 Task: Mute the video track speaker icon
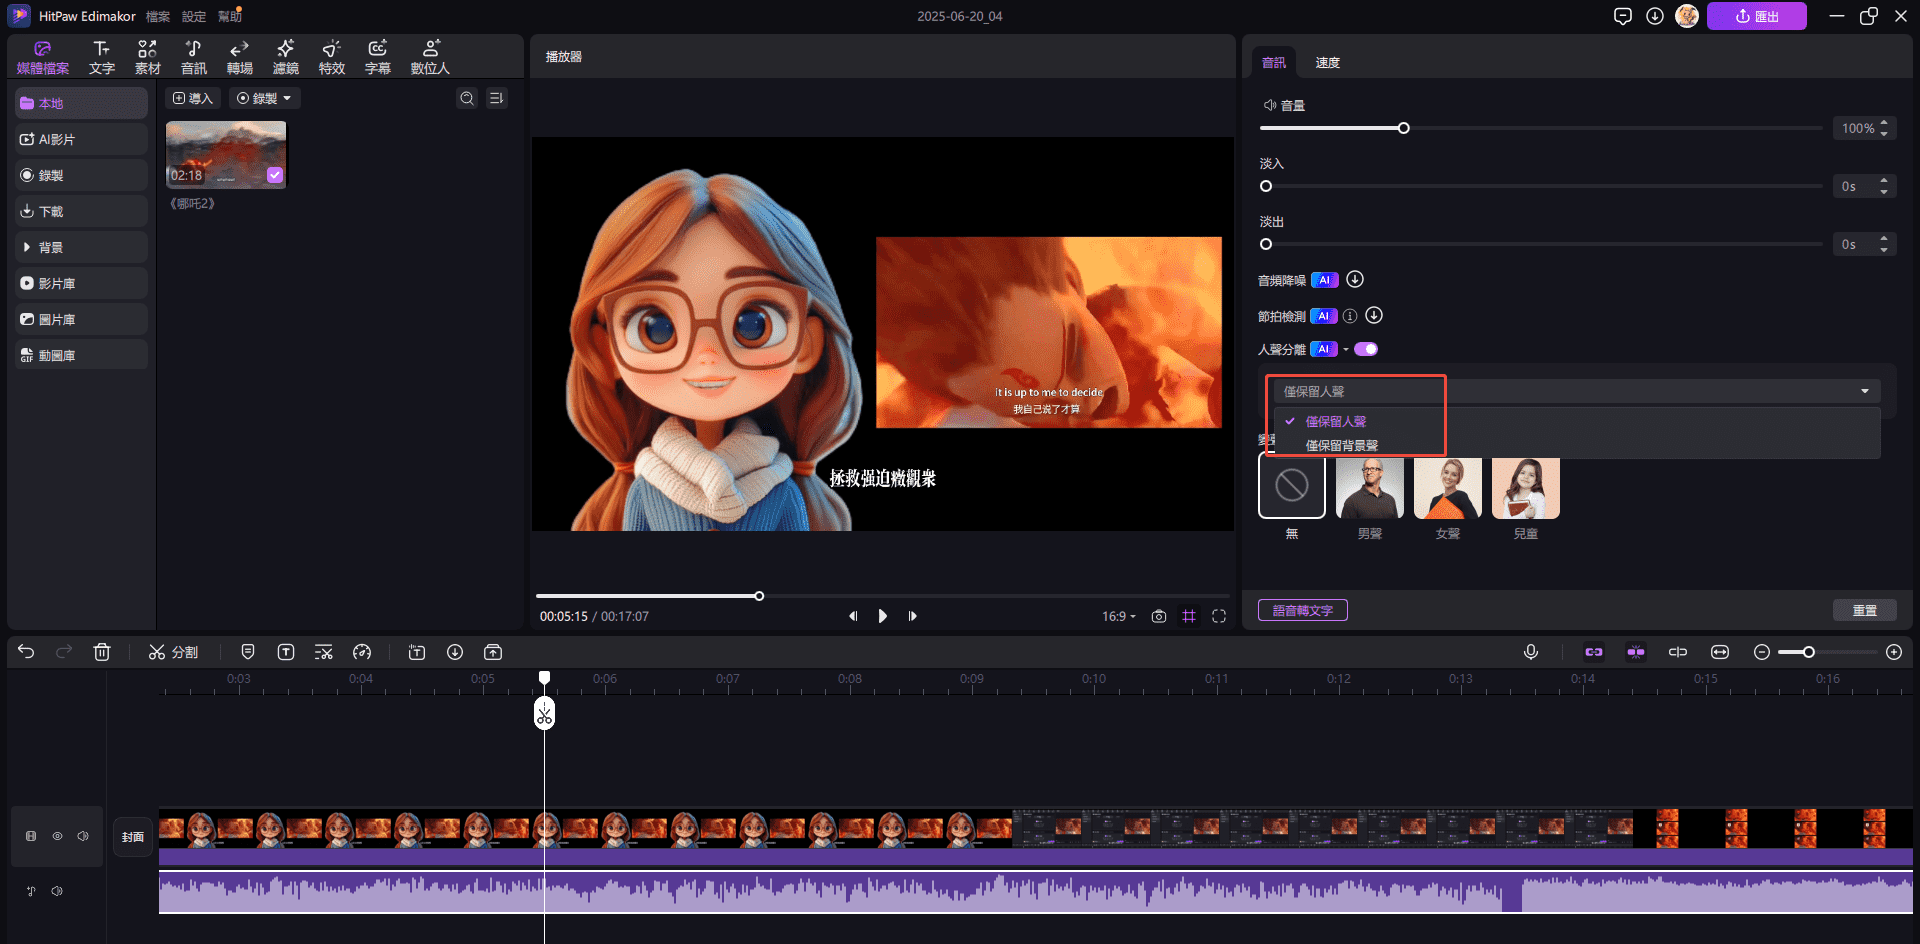click(83, 836)
